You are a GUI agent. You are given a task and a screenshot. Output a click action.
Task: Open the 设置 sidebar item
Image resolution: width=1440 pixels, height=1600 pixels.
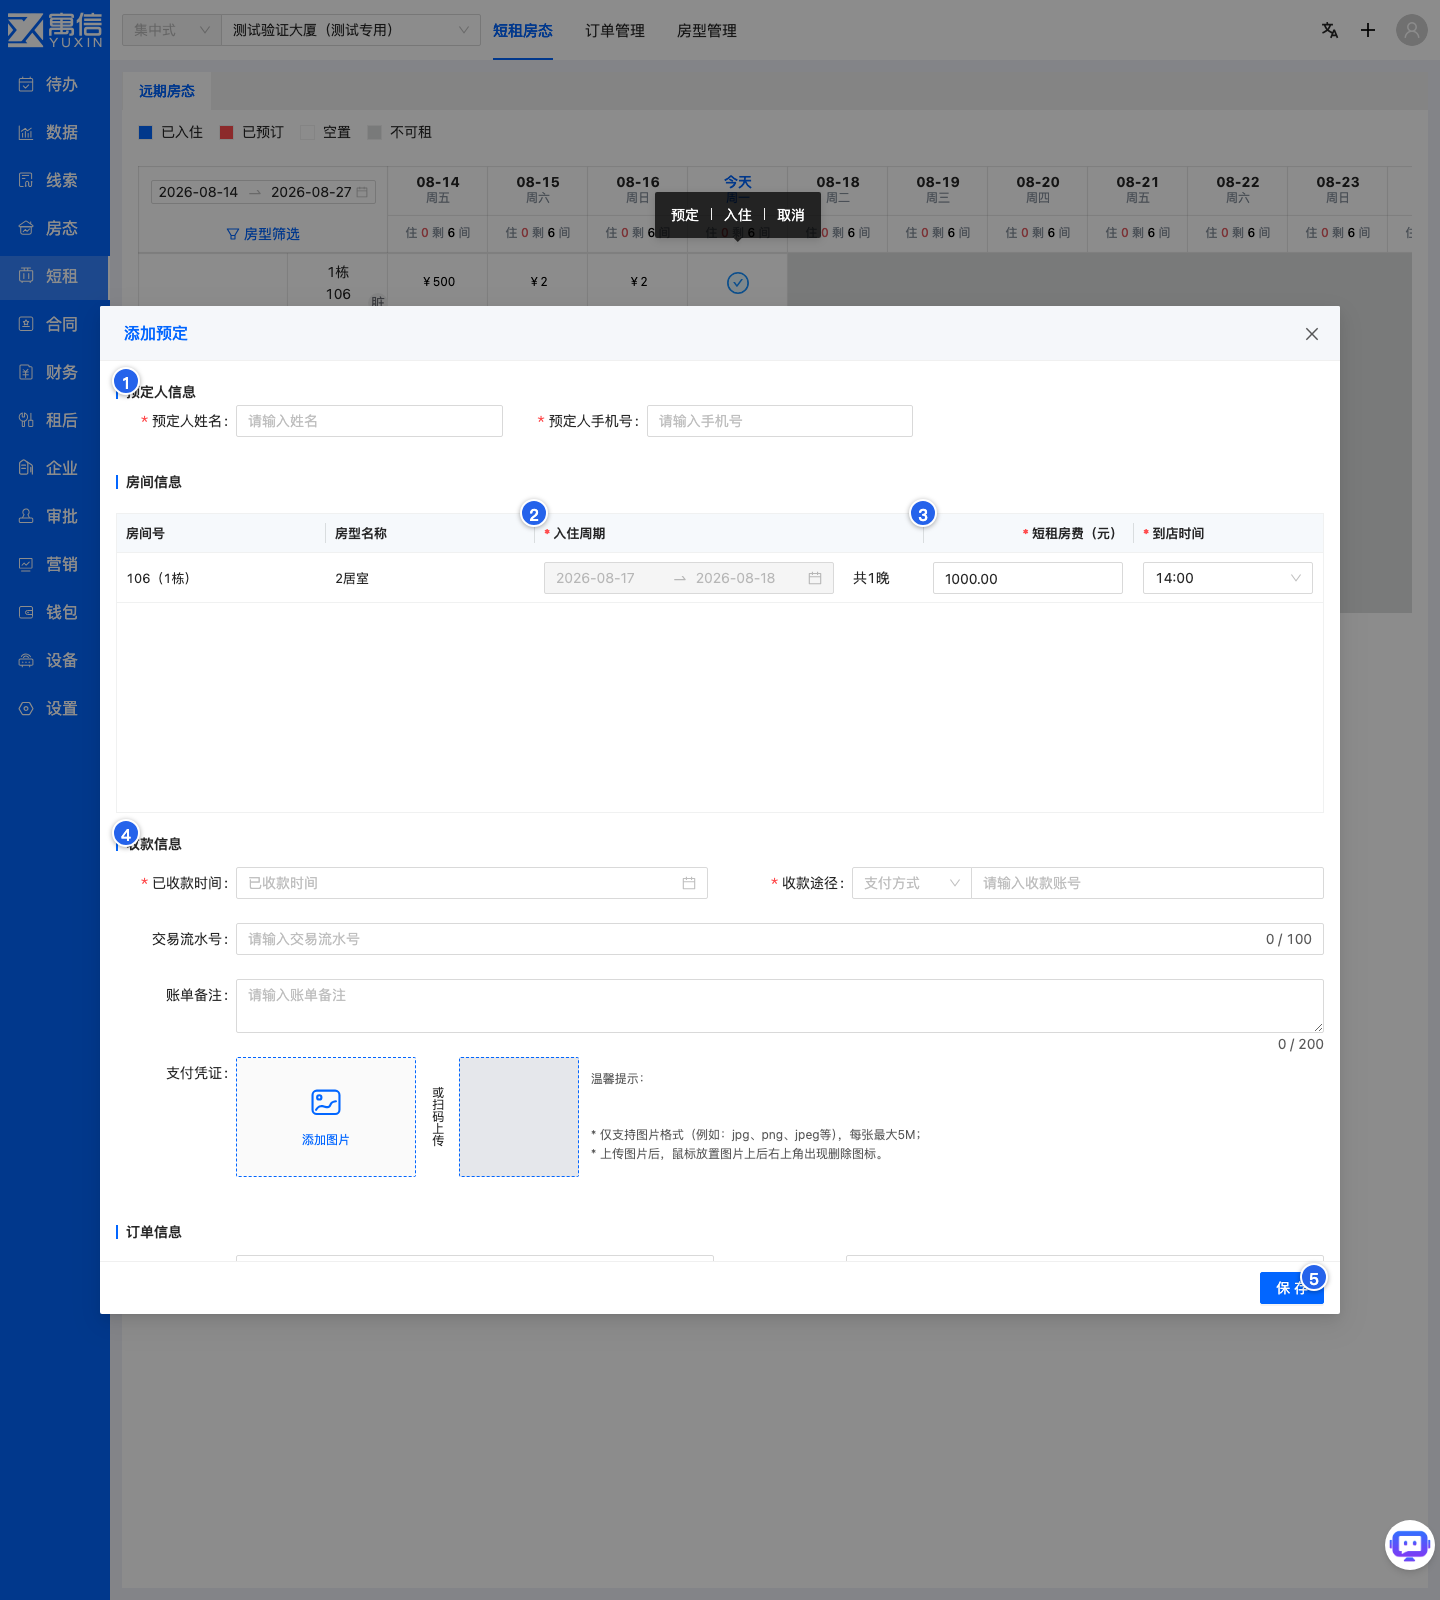point(54,708)
